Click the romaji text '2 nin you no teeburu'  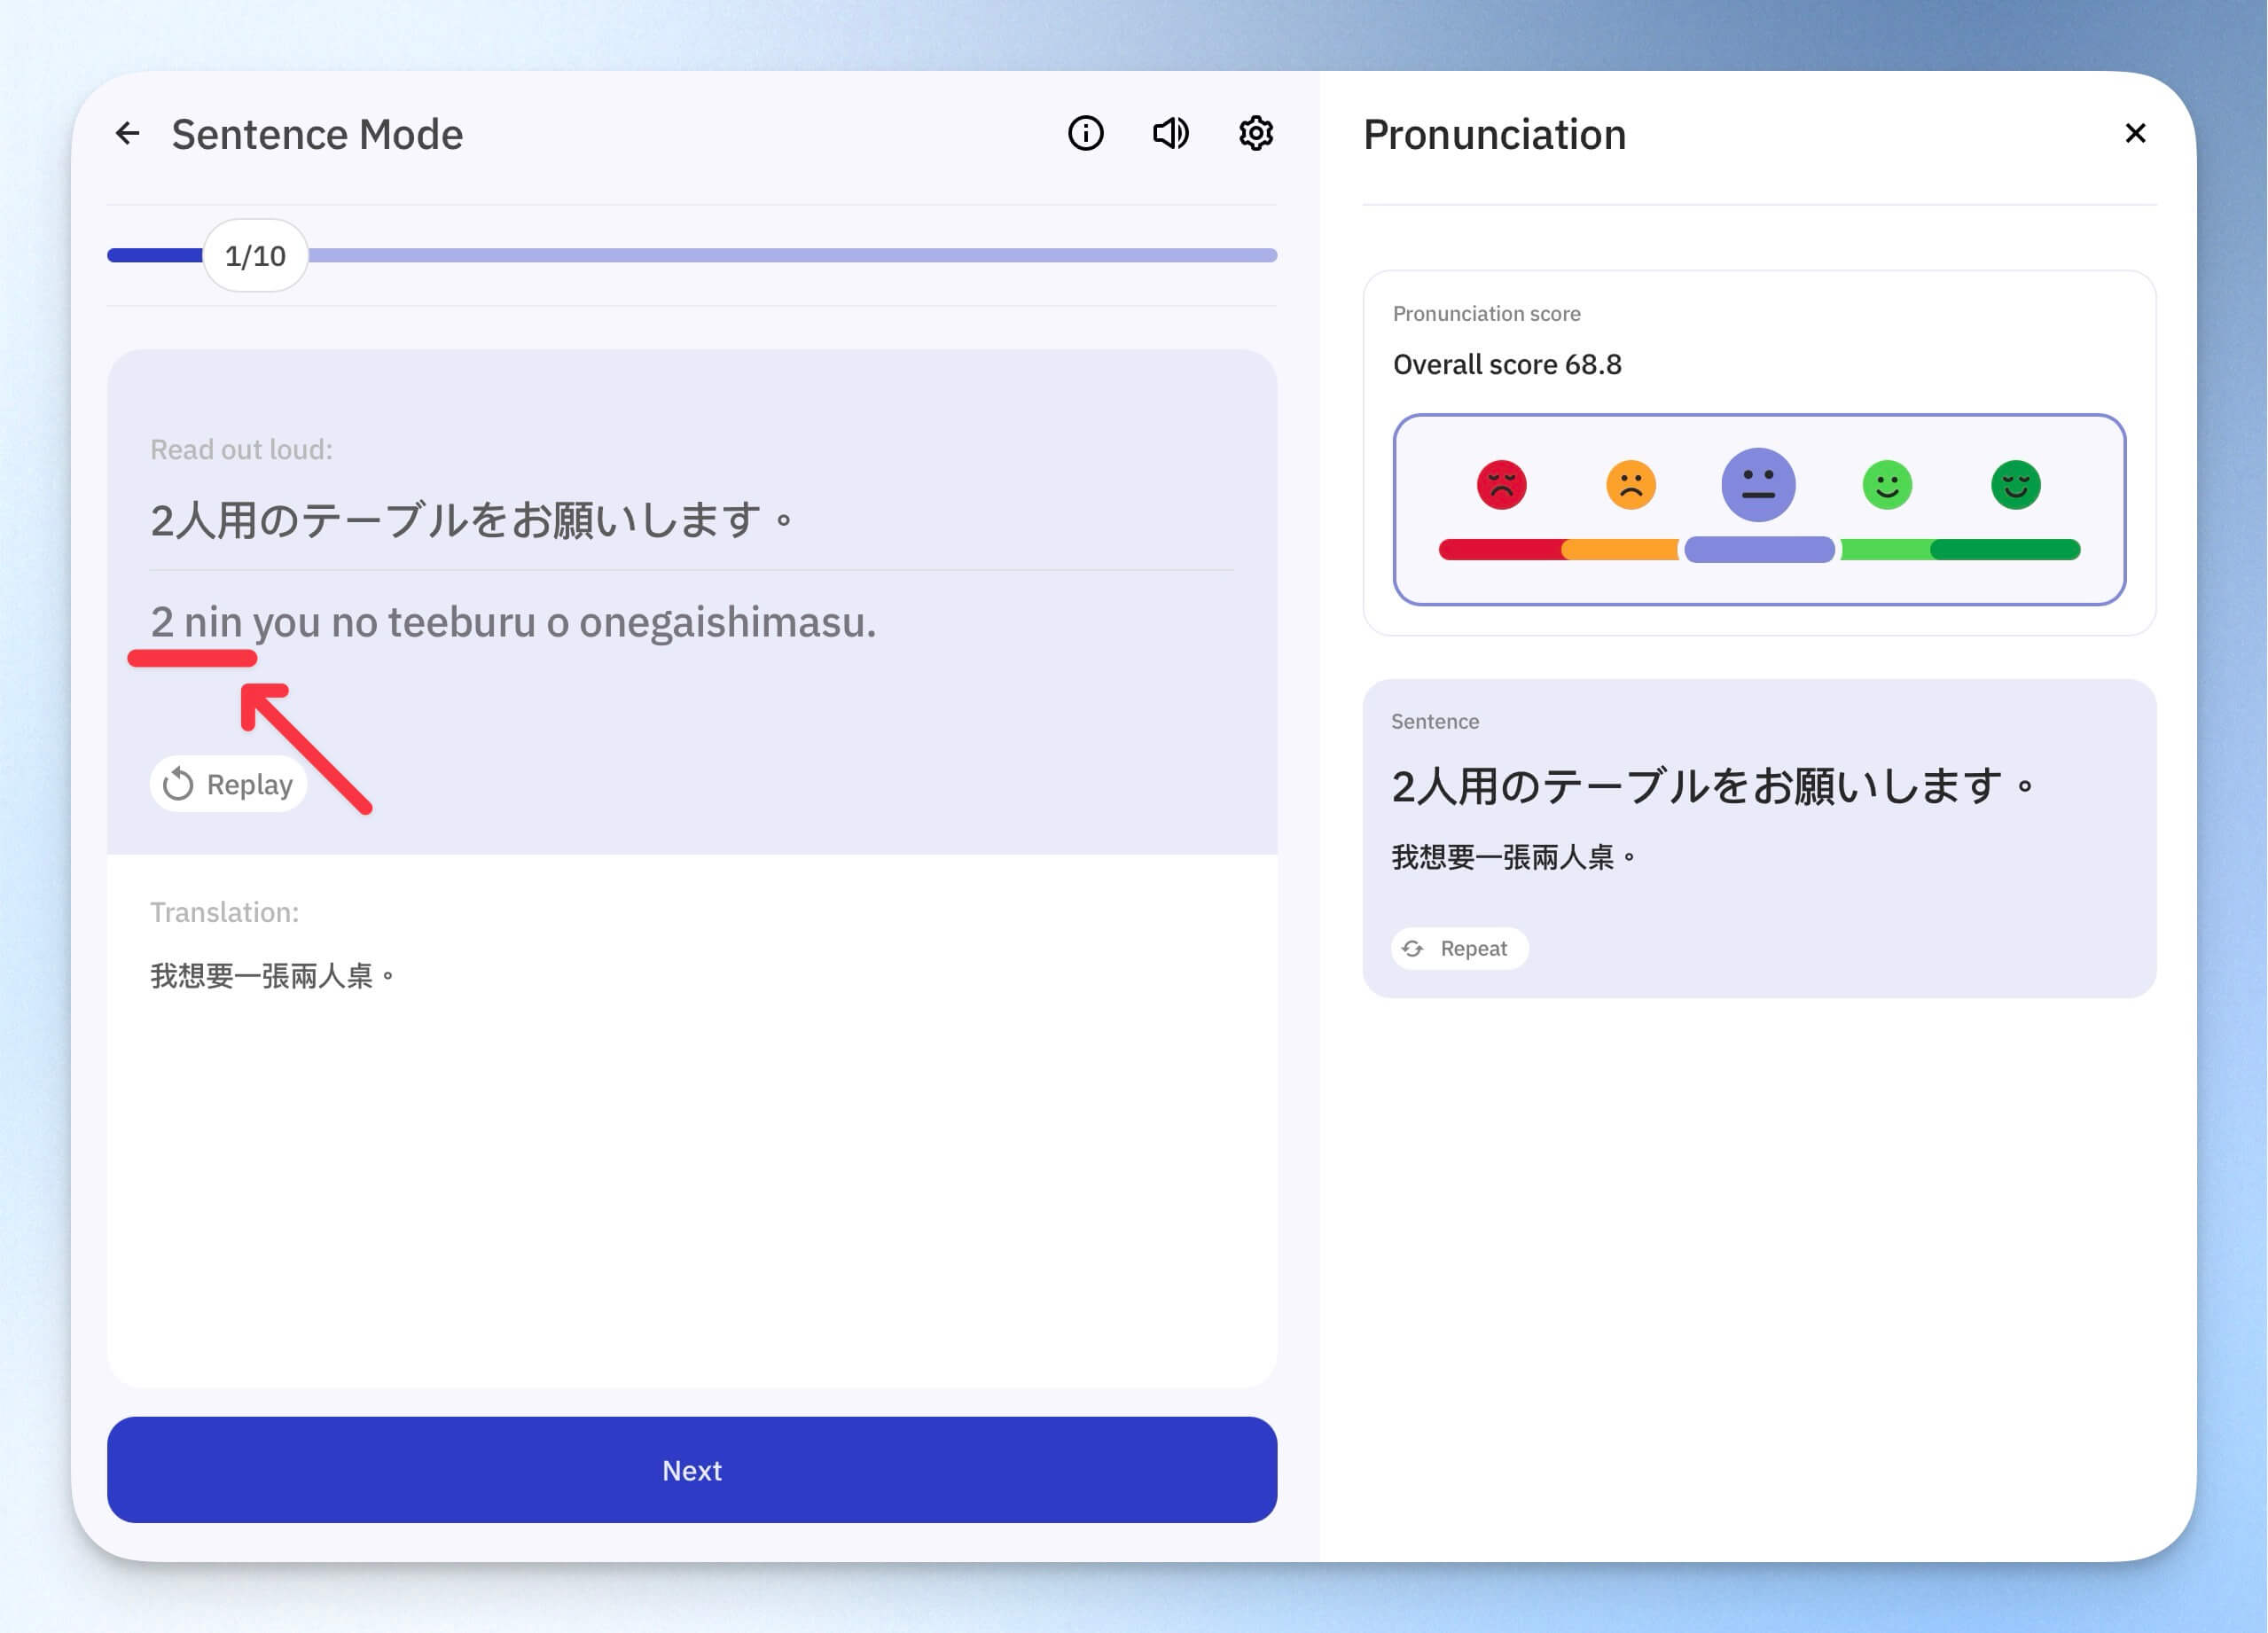pos(343,622)
